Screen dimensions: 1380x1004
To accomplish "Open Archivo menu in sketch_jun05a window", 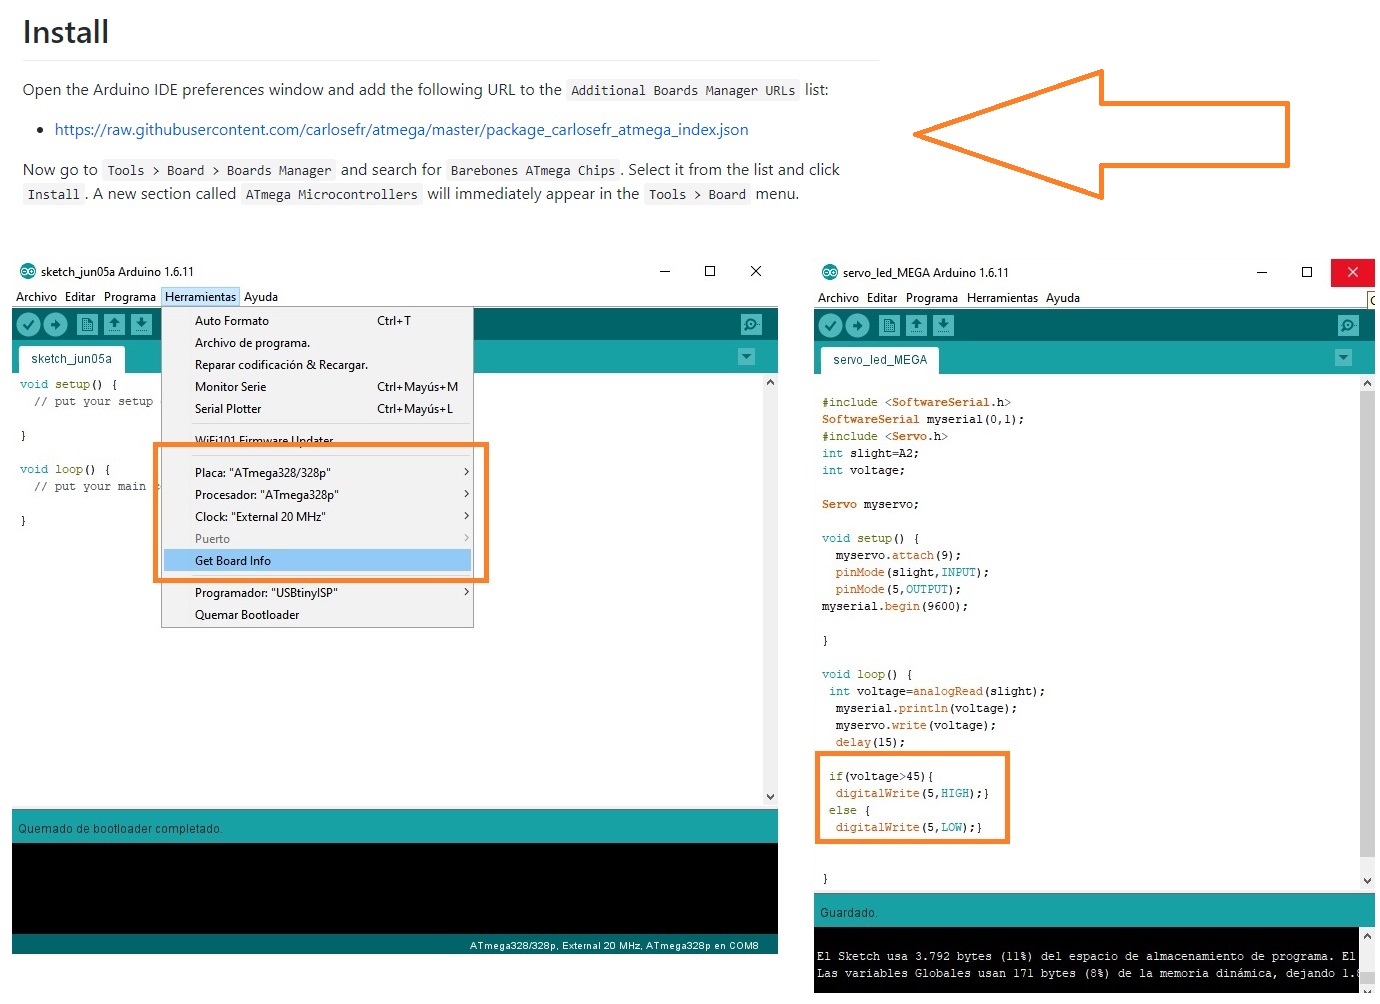I will click(36, 297).
